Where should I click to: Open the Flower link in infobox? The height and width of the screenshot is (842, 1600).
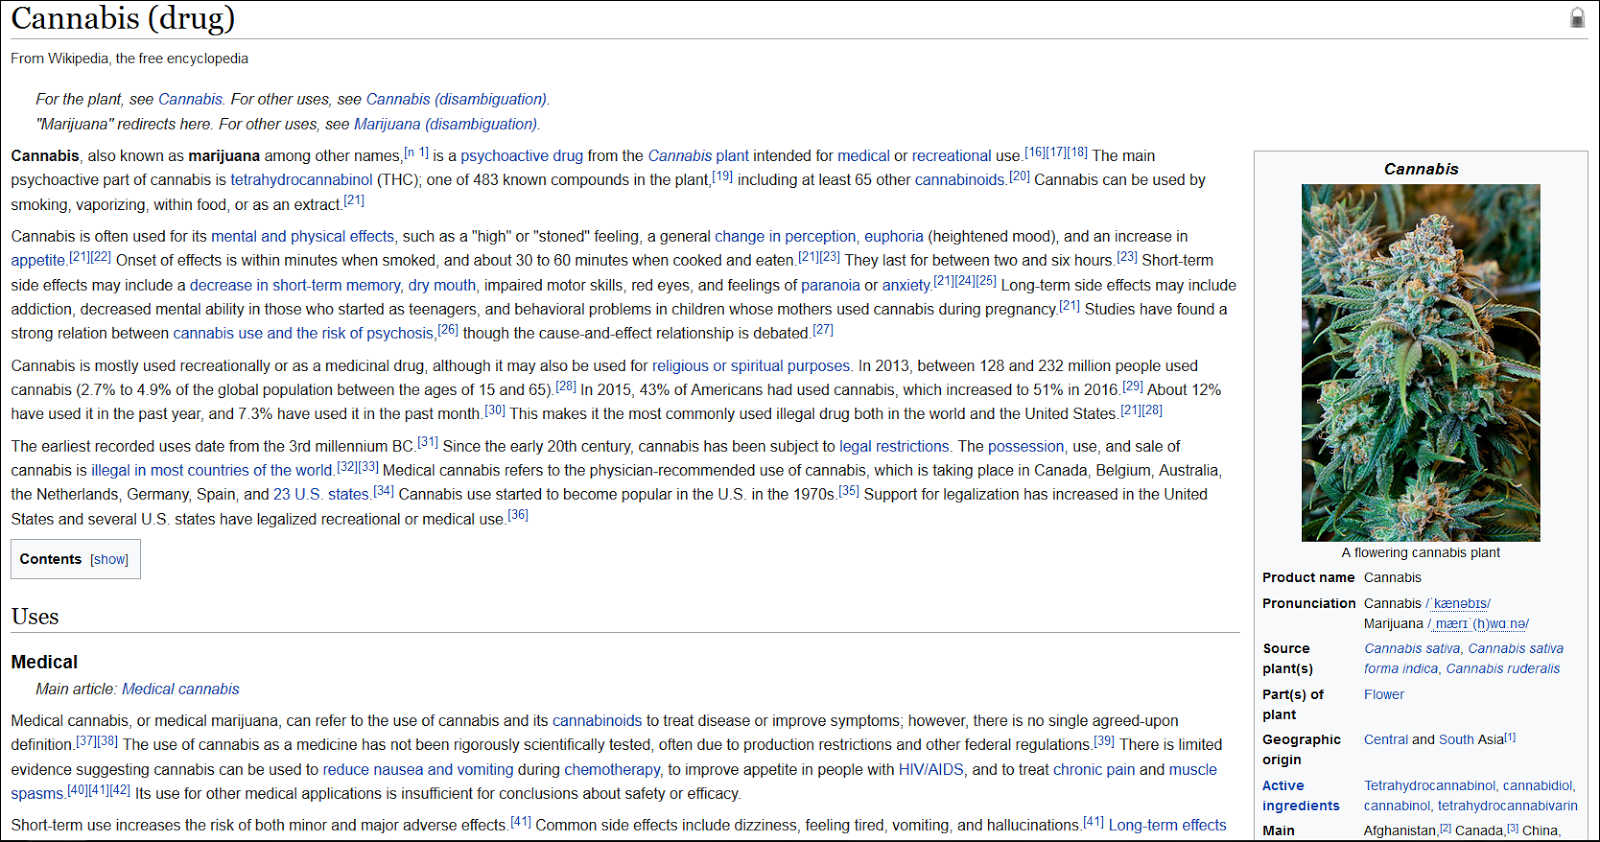pos(1383,695)
